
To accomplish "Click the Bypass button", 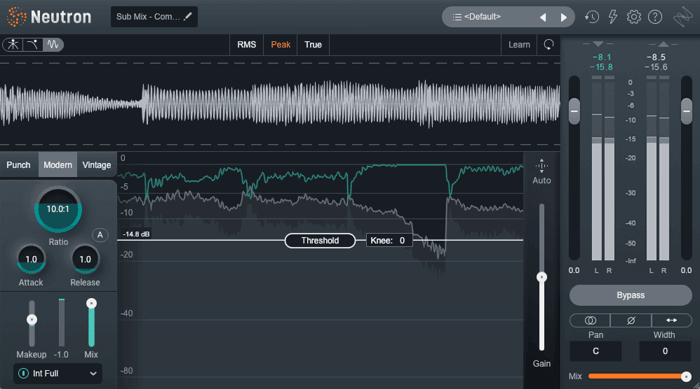I will point(630,295).
